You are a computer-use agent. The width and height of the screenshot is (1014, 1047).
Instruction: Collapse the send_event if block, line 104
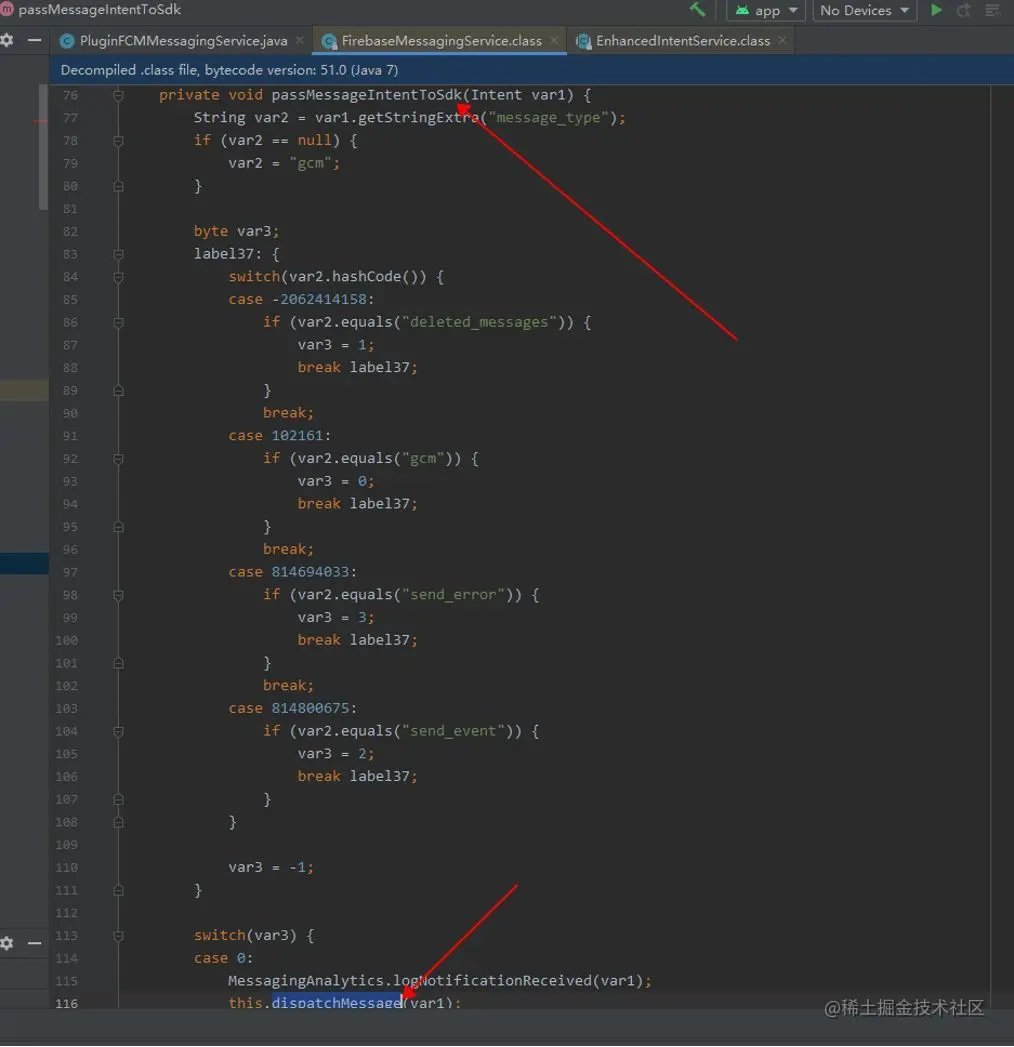click(118, 732)
